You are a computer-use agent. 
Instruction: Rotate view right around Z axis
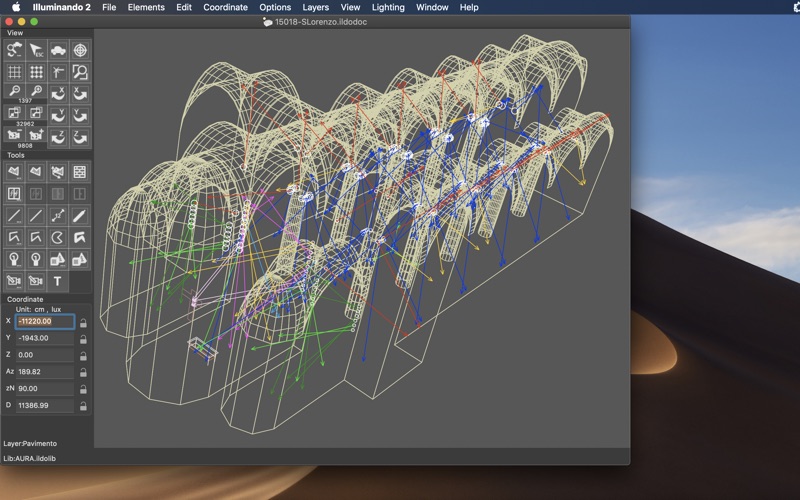[80, 138]
